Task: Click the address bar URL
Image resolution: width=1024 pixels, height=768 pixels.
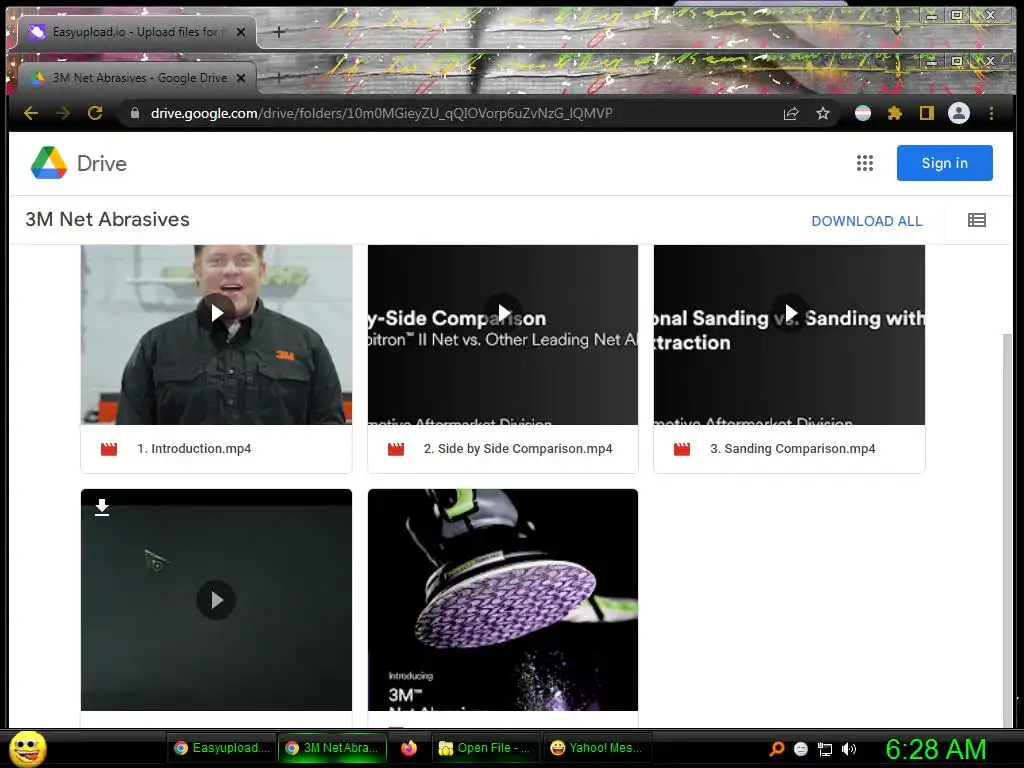Action: click(x=381, y=114)
